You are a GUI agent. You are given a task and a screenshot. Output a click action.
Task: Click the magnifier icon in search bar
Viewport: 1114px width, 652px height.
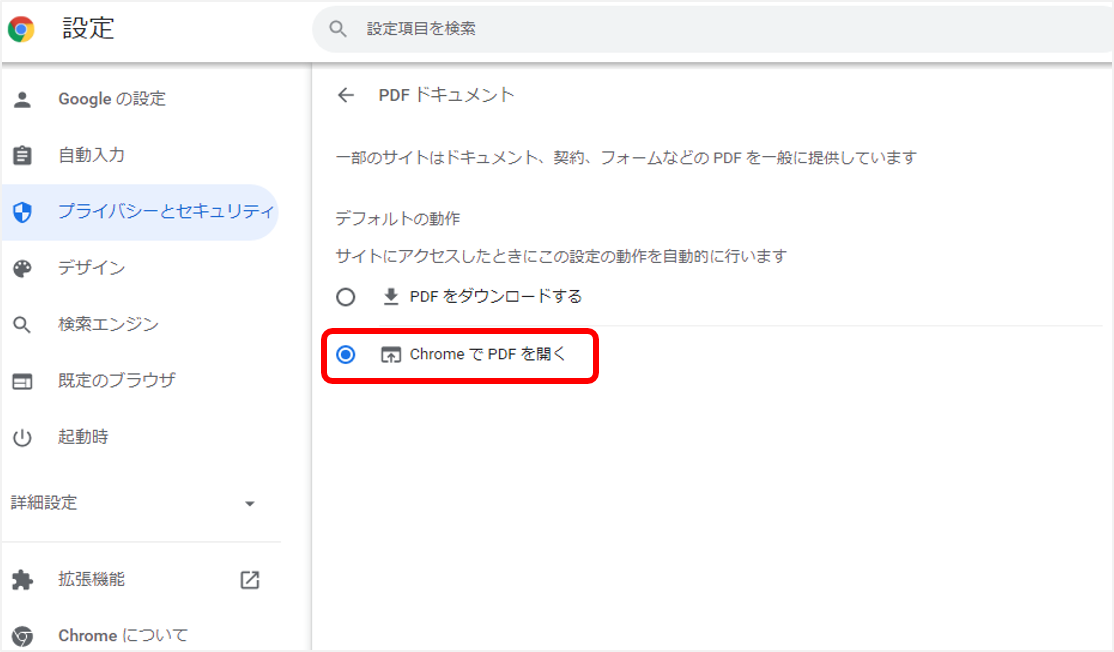click(x=338, y=29)
